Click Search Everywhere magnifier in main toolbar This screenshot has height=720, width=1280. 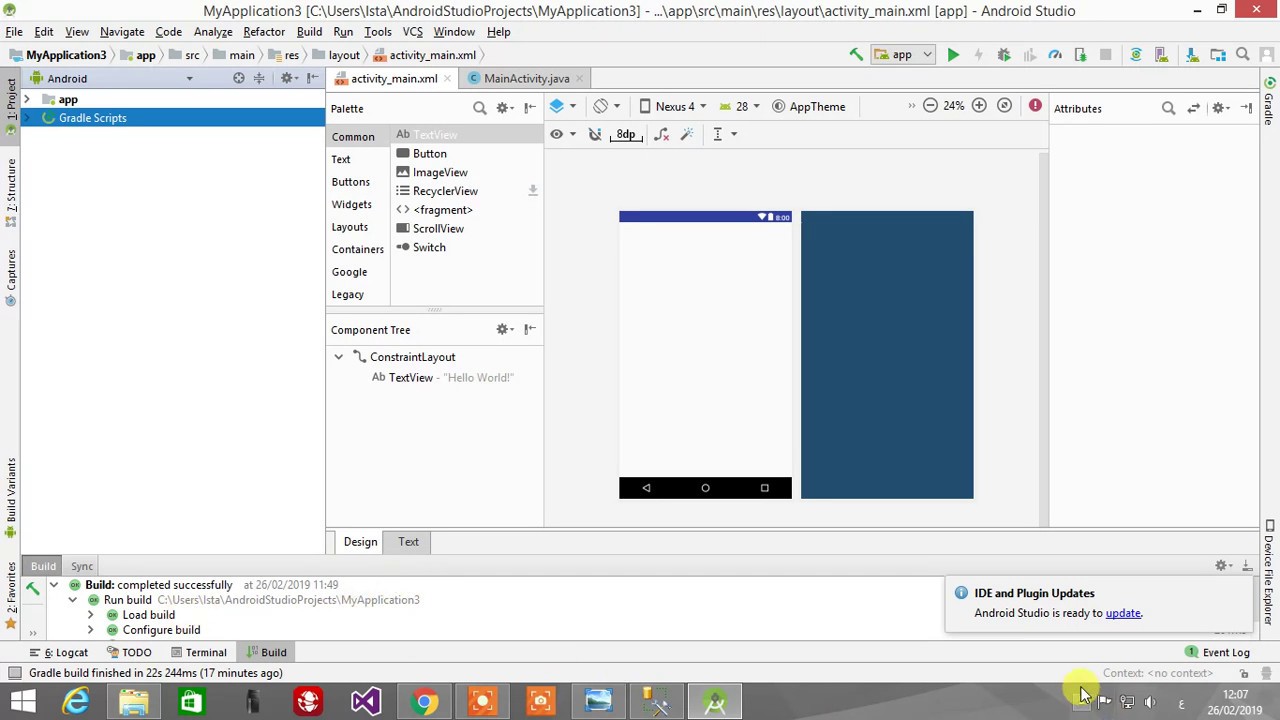(1243, 55)
